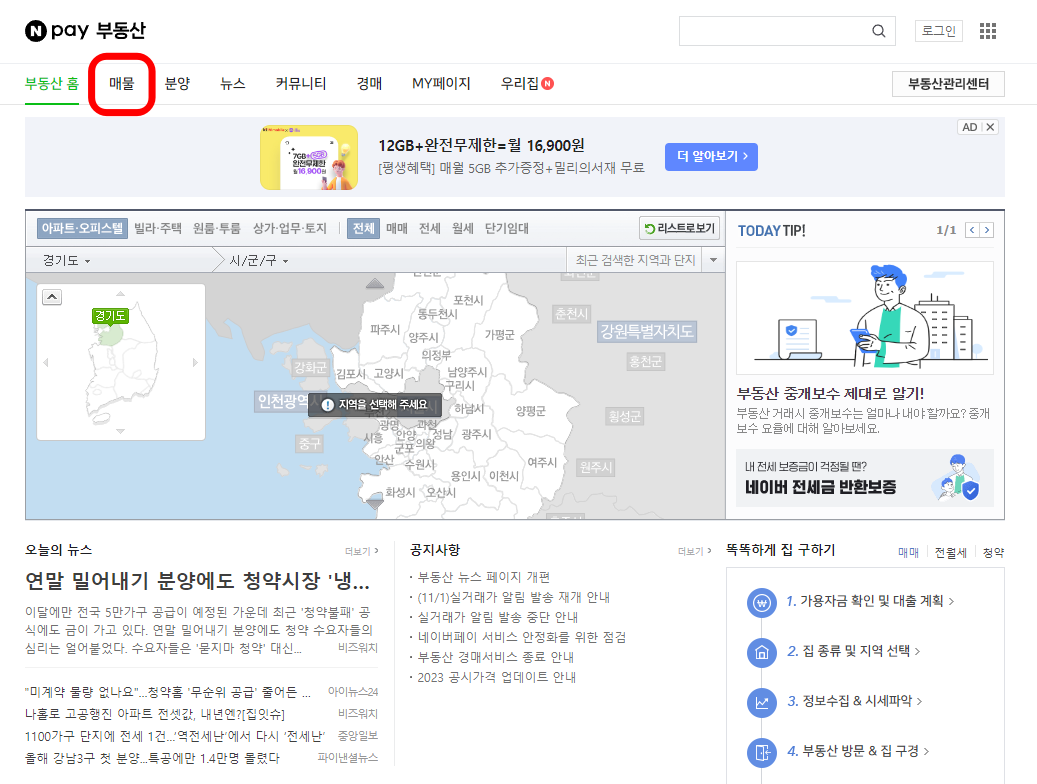Click 더보기 next to 공지사항
This screenshot has width=1037, height=784.
coord(694,551)
